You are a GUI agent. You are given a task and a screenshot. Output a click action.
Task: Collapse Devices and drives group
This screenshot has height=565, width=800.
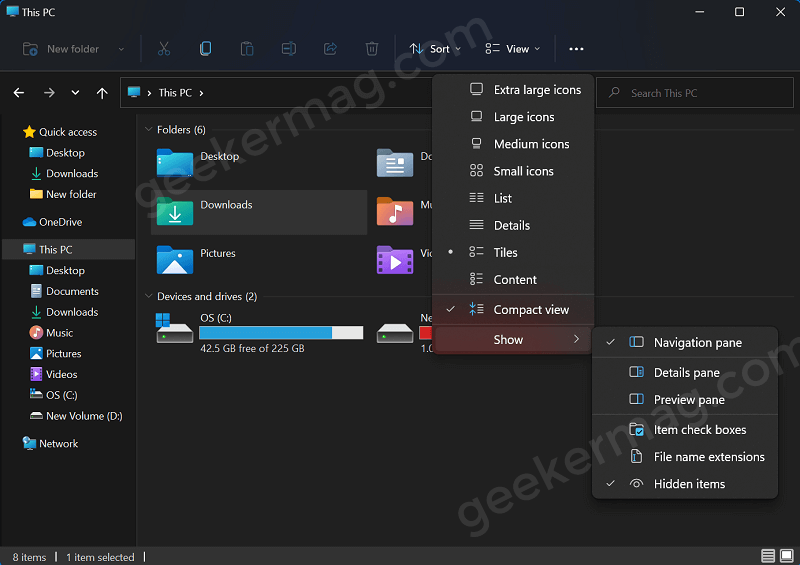click(x=148, y=297)
